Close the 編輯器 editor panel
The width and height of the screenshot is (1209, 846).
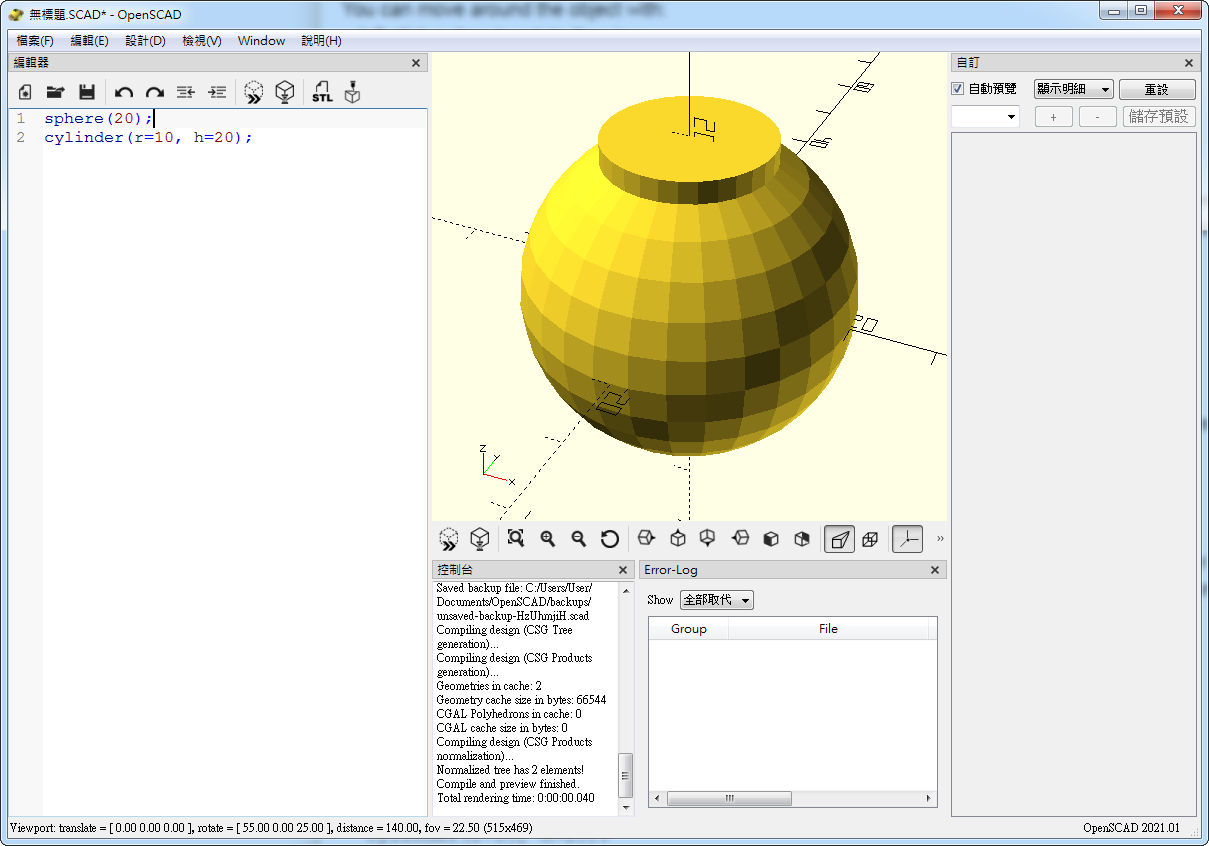[416, 63]
